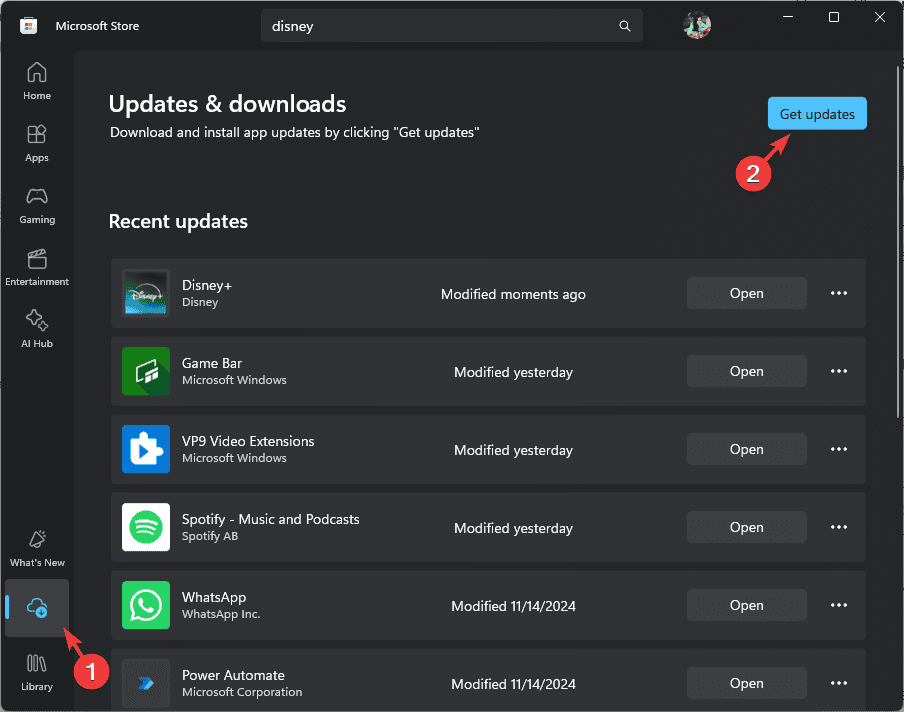Show more options for VP9 Video Extensions

pyautogui.click(x=839, y=449)
